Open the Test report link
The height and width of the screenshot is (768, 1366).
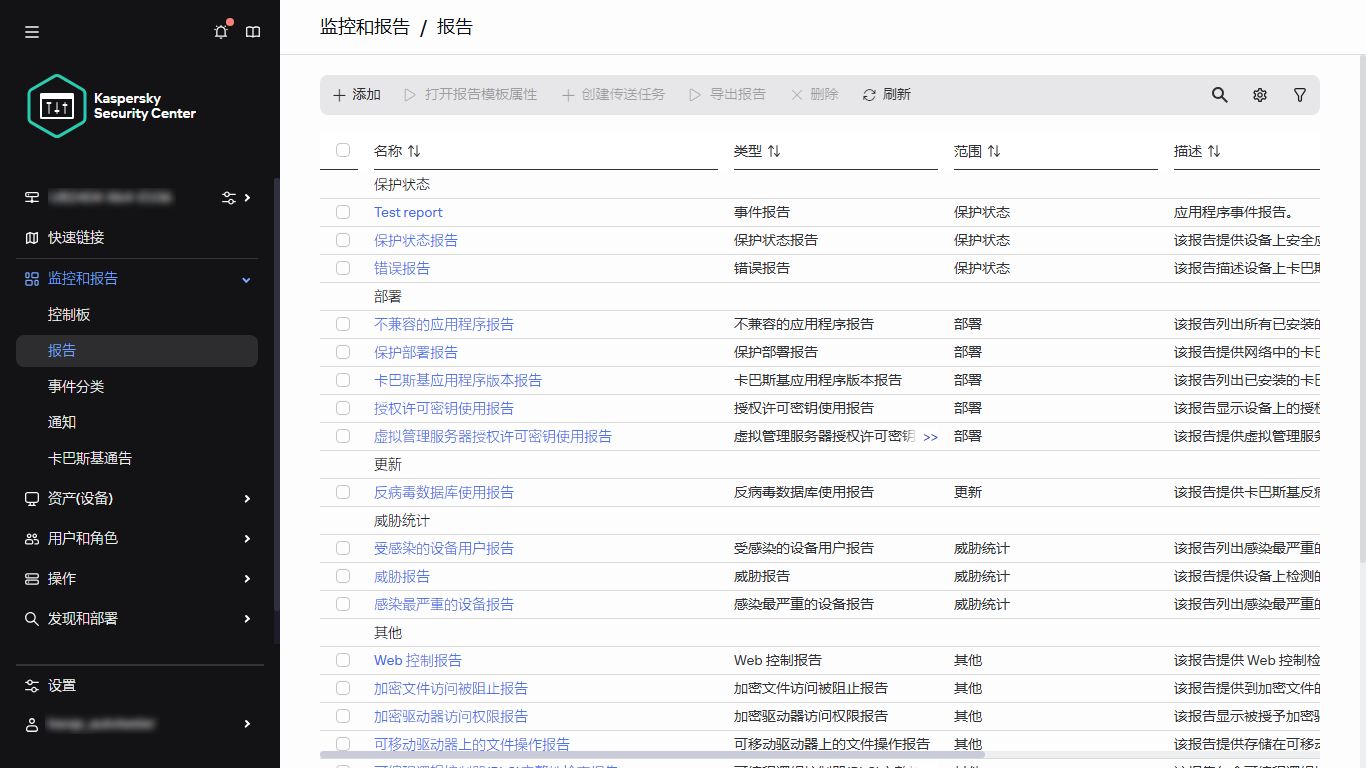(x=408, y=212)
